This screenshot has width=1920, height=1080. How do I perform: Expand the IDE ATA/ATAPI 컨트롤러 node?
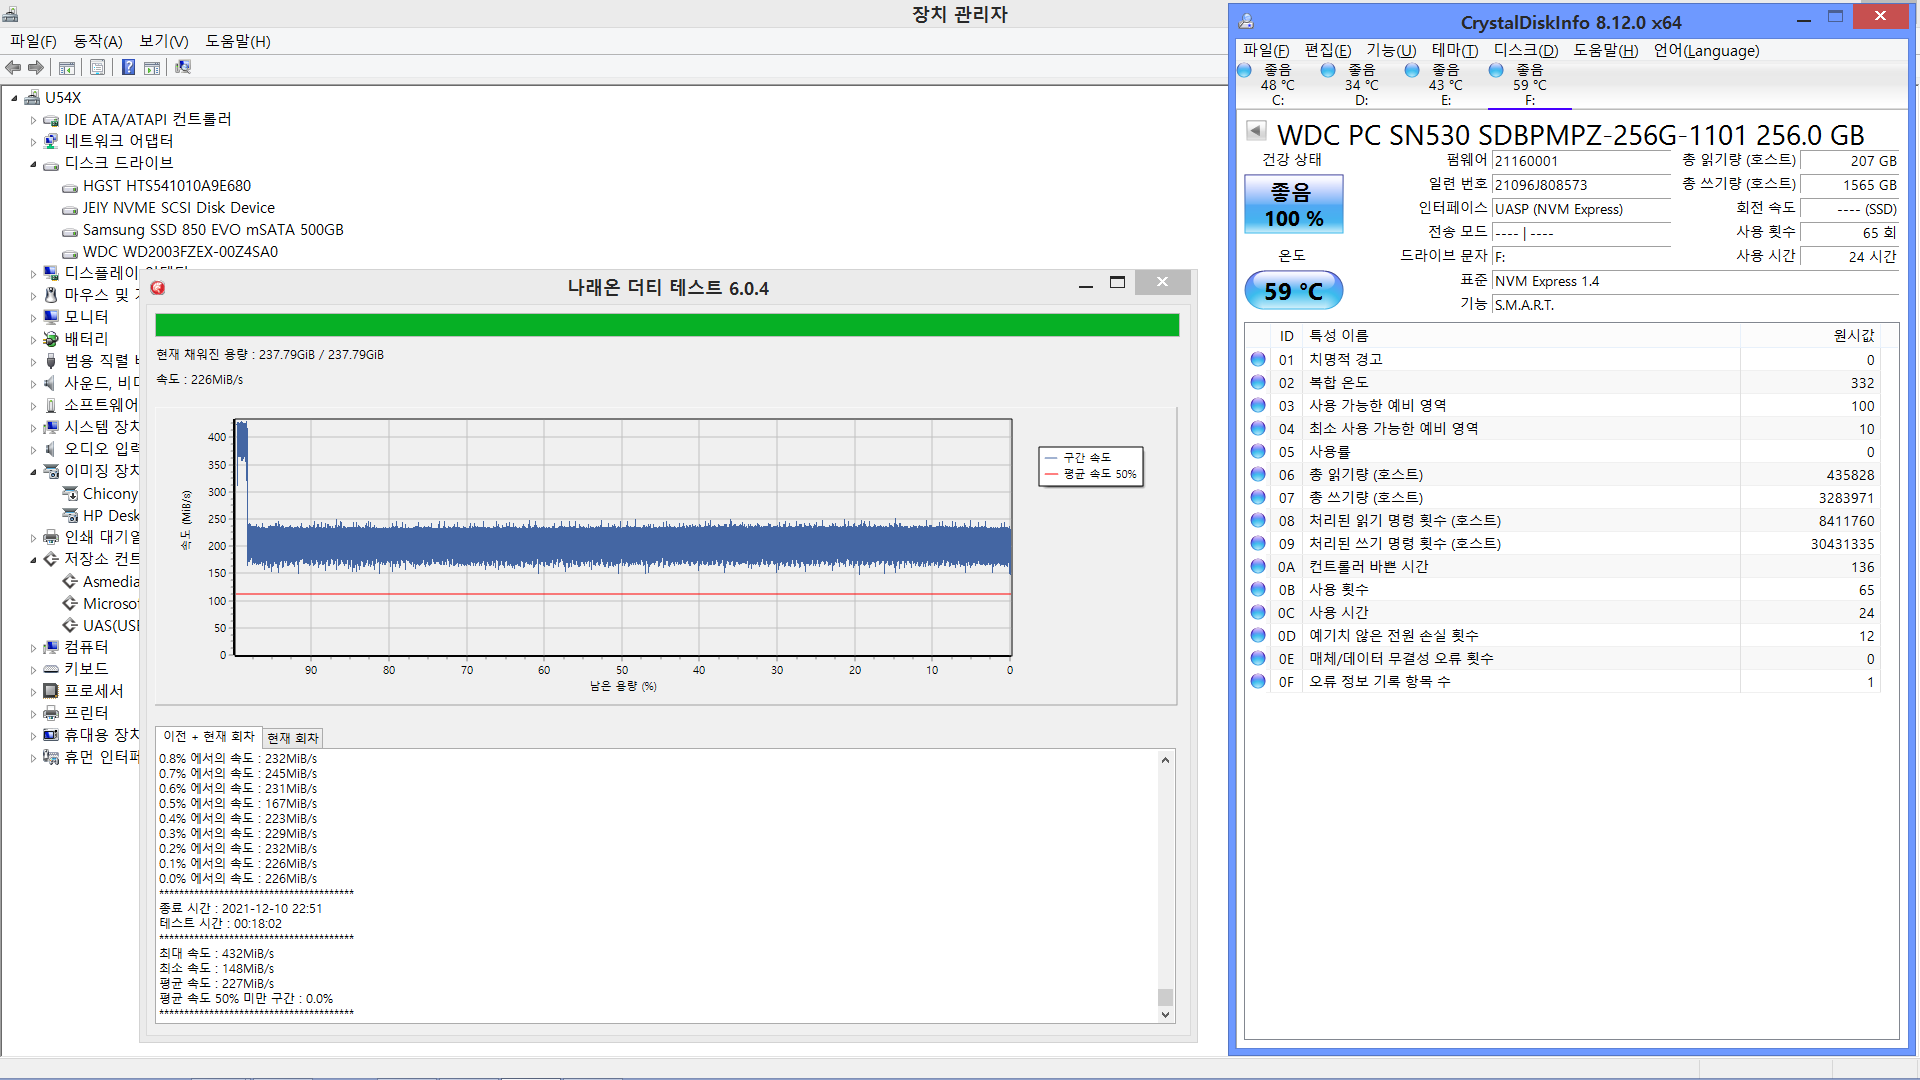coord(33,120)
